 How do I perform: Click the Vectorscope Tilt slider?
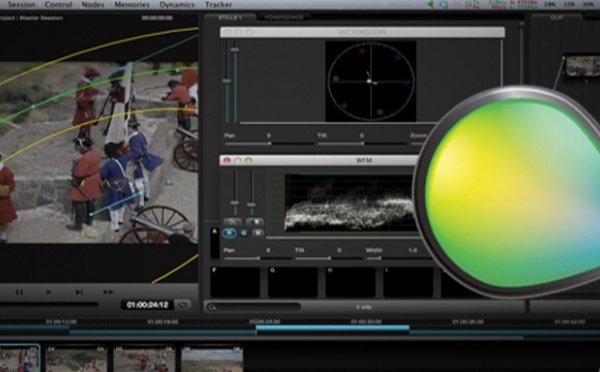[362, 144]
